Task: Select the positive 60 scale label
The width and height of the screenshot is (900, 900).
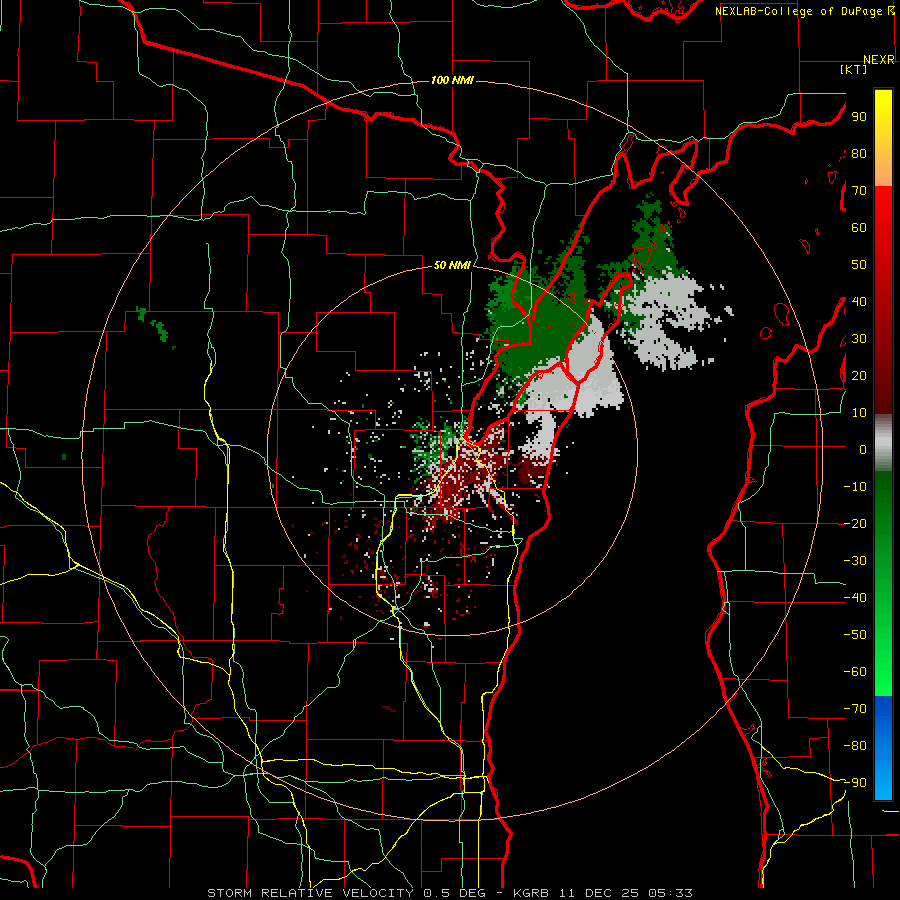Action: (x=859, y=228)
